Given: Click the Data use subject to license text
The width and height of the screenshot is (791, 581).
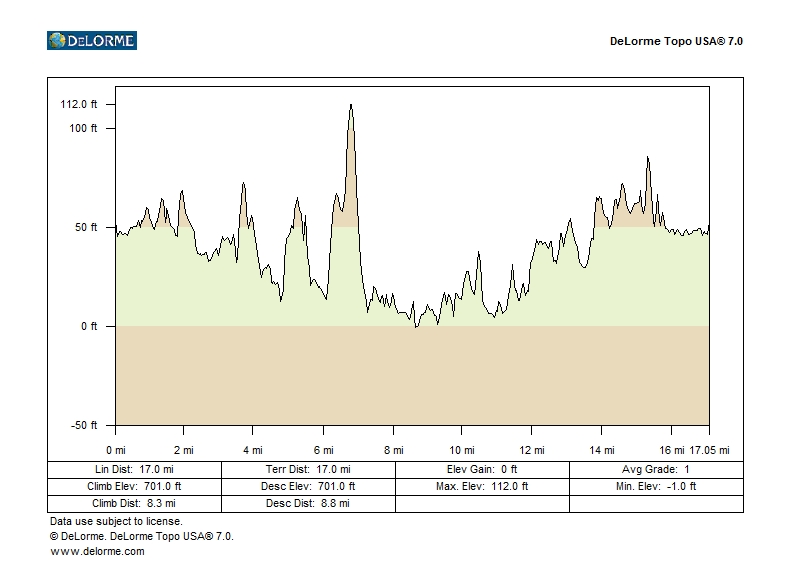Looking at the screenshot, I should pyautogui.click(x=116, y=521).
